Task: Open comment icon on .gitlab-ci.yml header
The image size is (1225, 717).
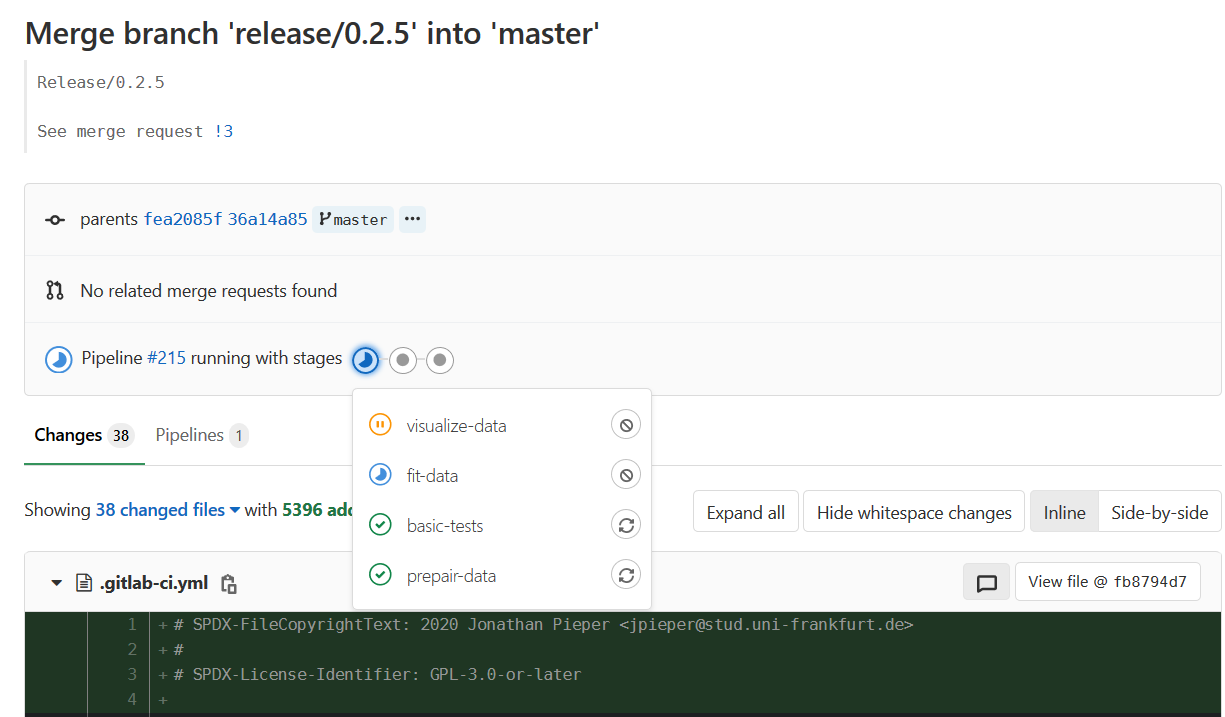Action: point(986,581)
